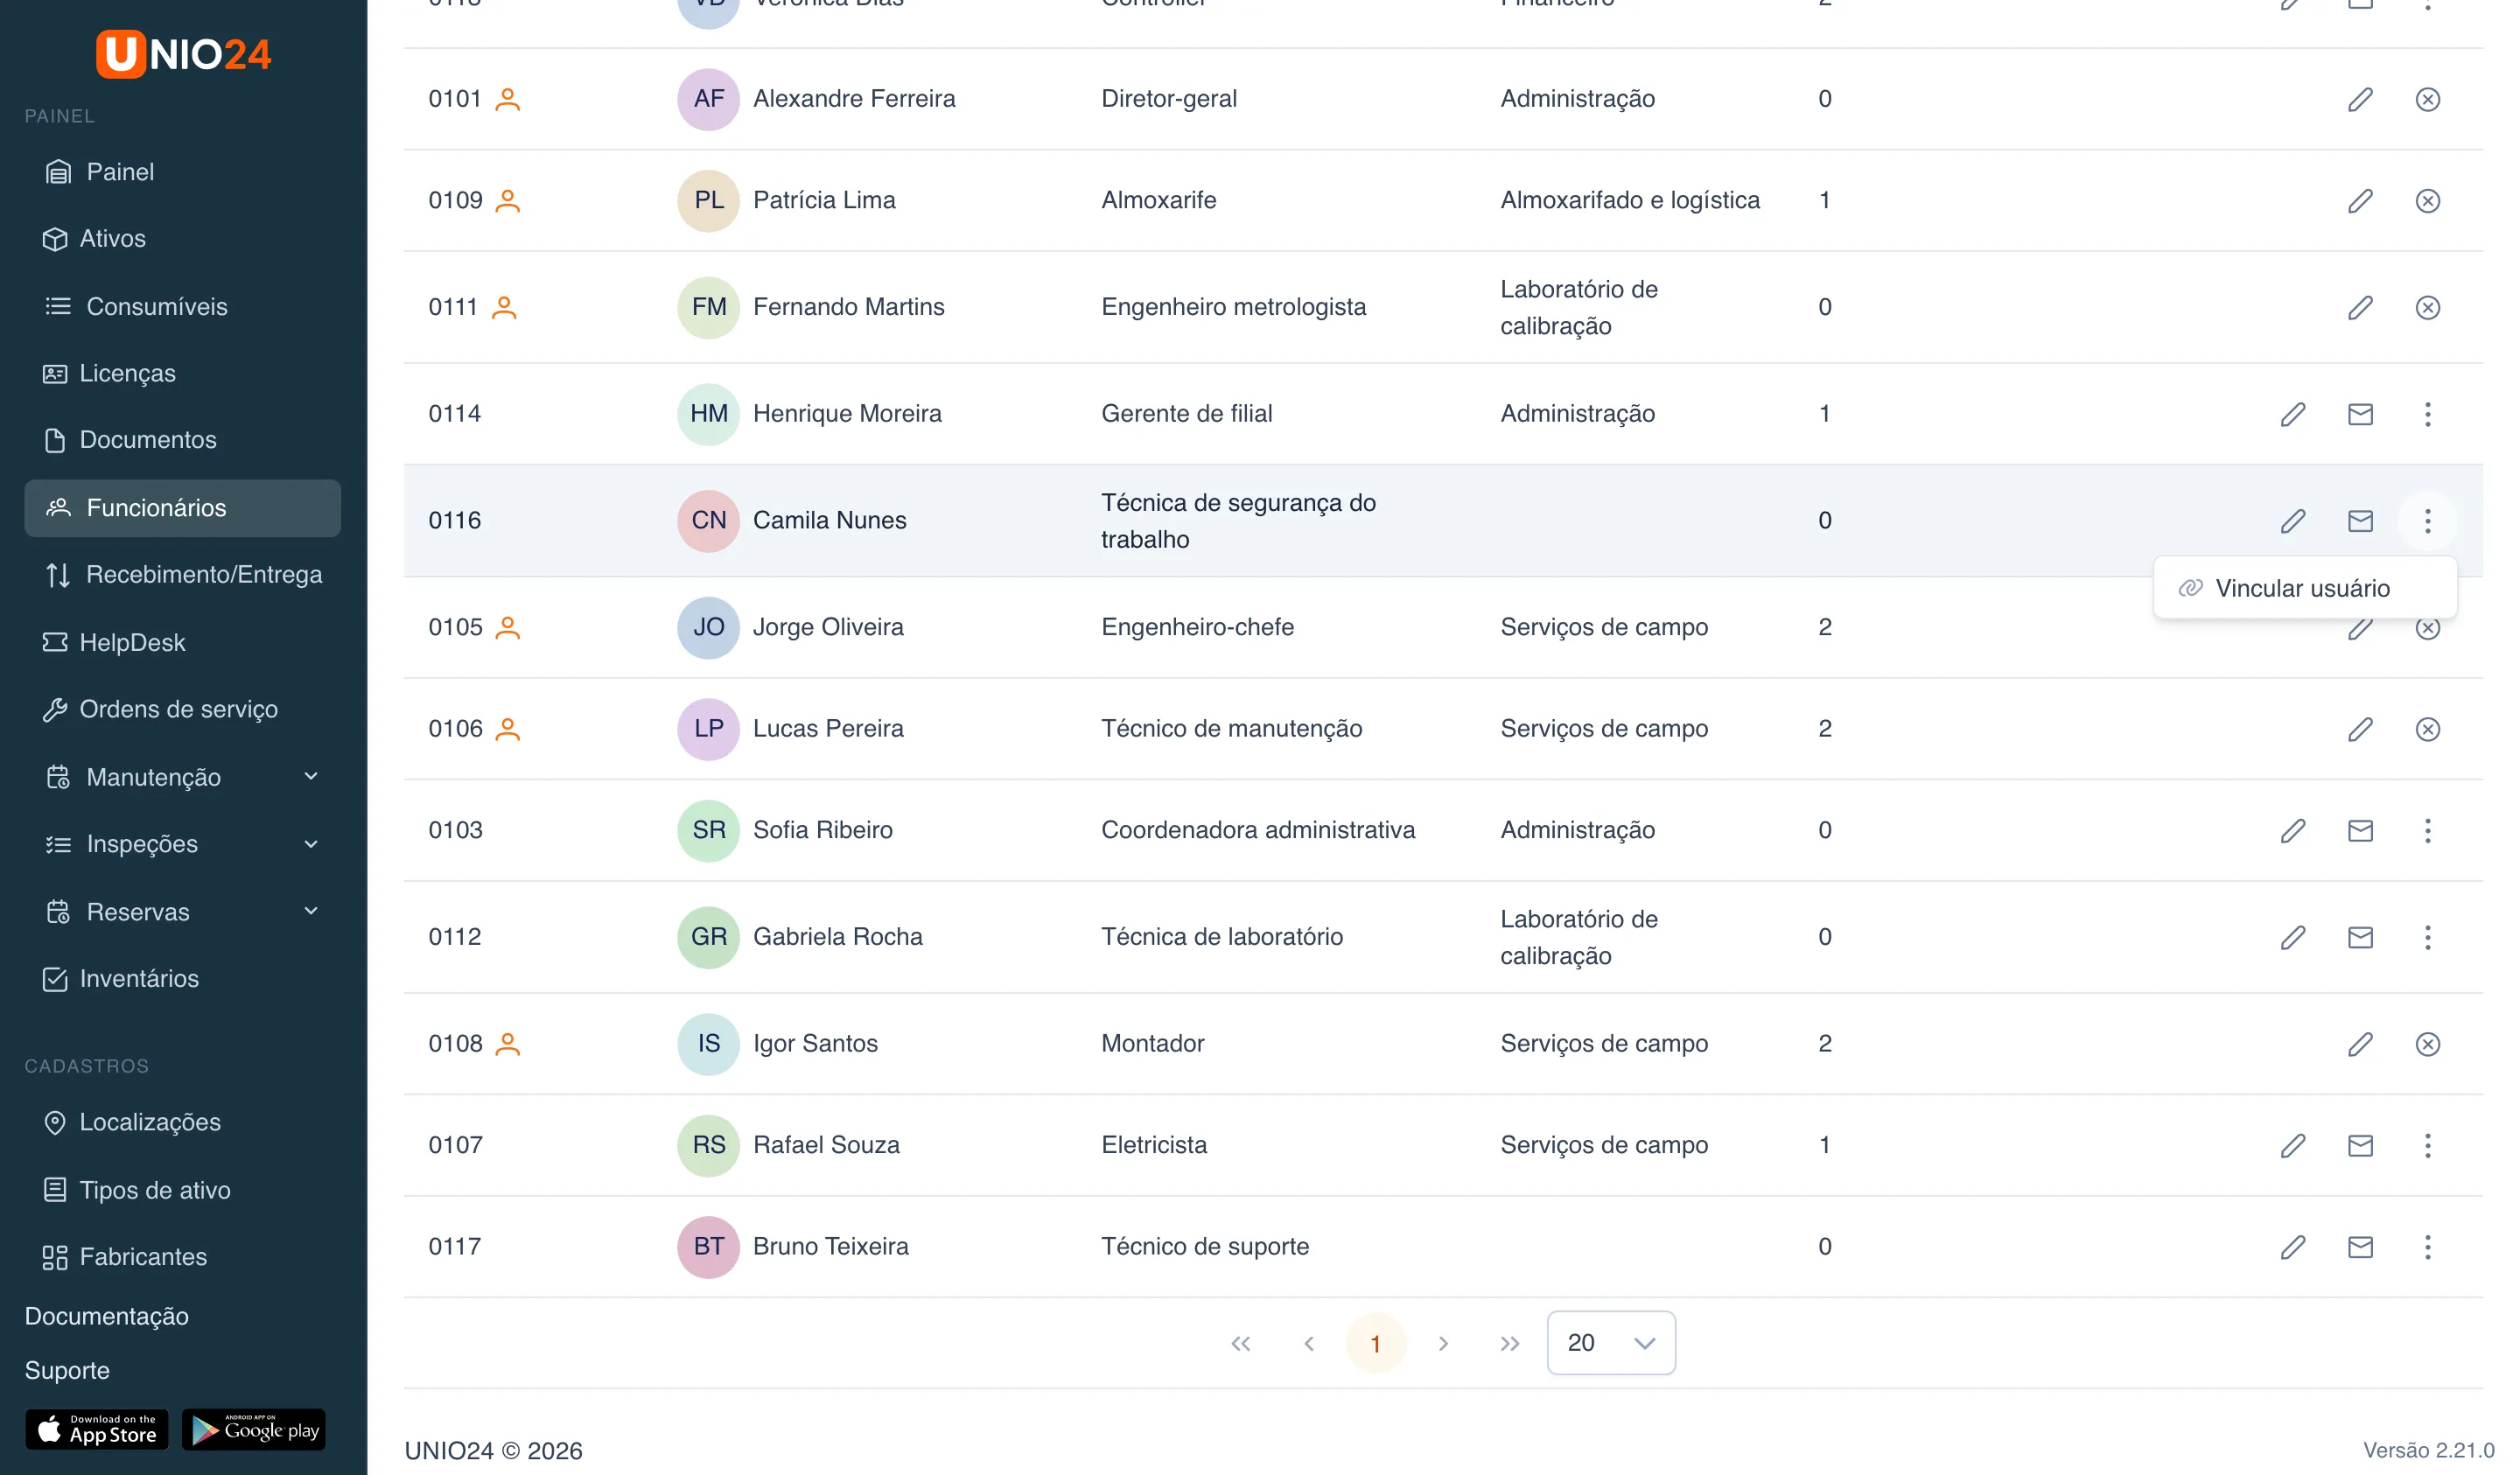Click the envelope icon for Camila Nunes

coord(2360,520)
